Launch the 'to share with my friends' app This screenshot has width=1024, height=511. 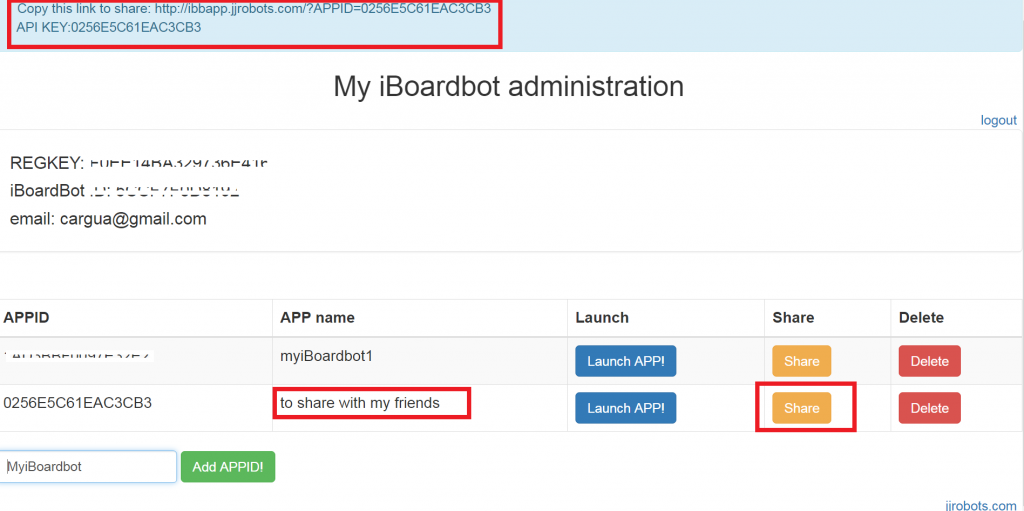click(626, 408)
